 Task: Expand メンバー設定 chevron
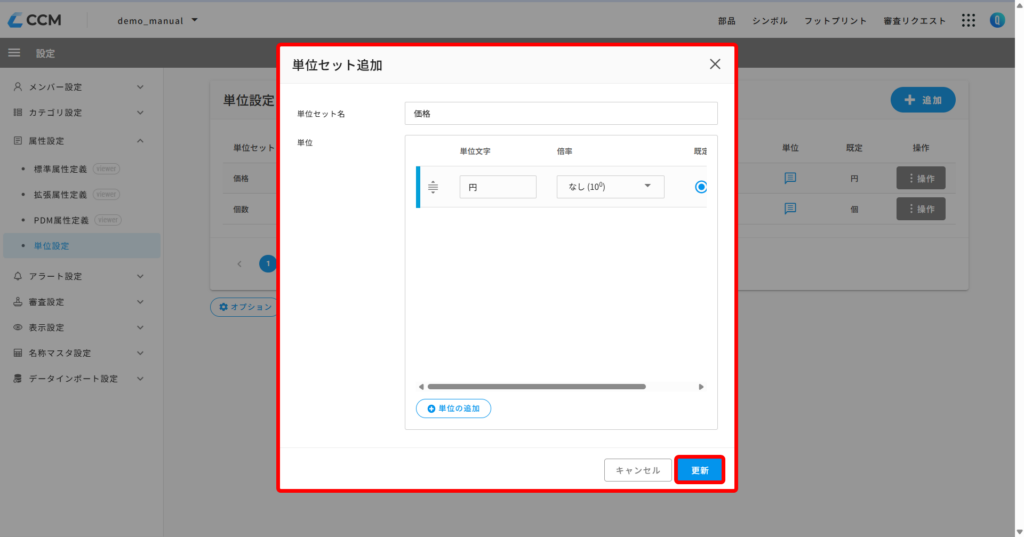[140, 87]
